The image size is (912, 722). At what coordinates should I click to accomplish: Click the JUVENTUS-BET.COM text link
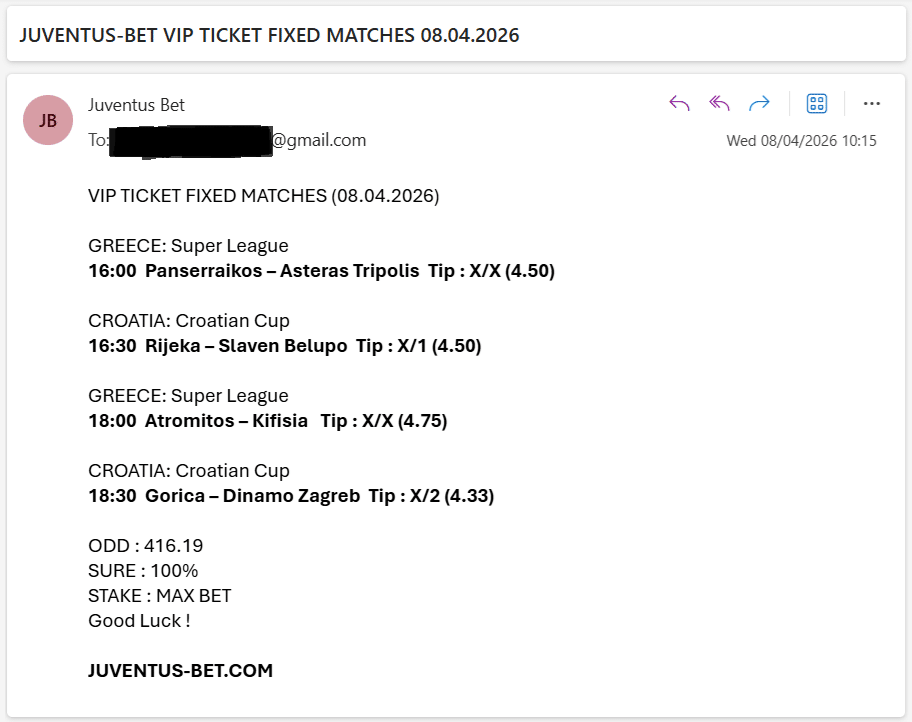click(179, 670)
